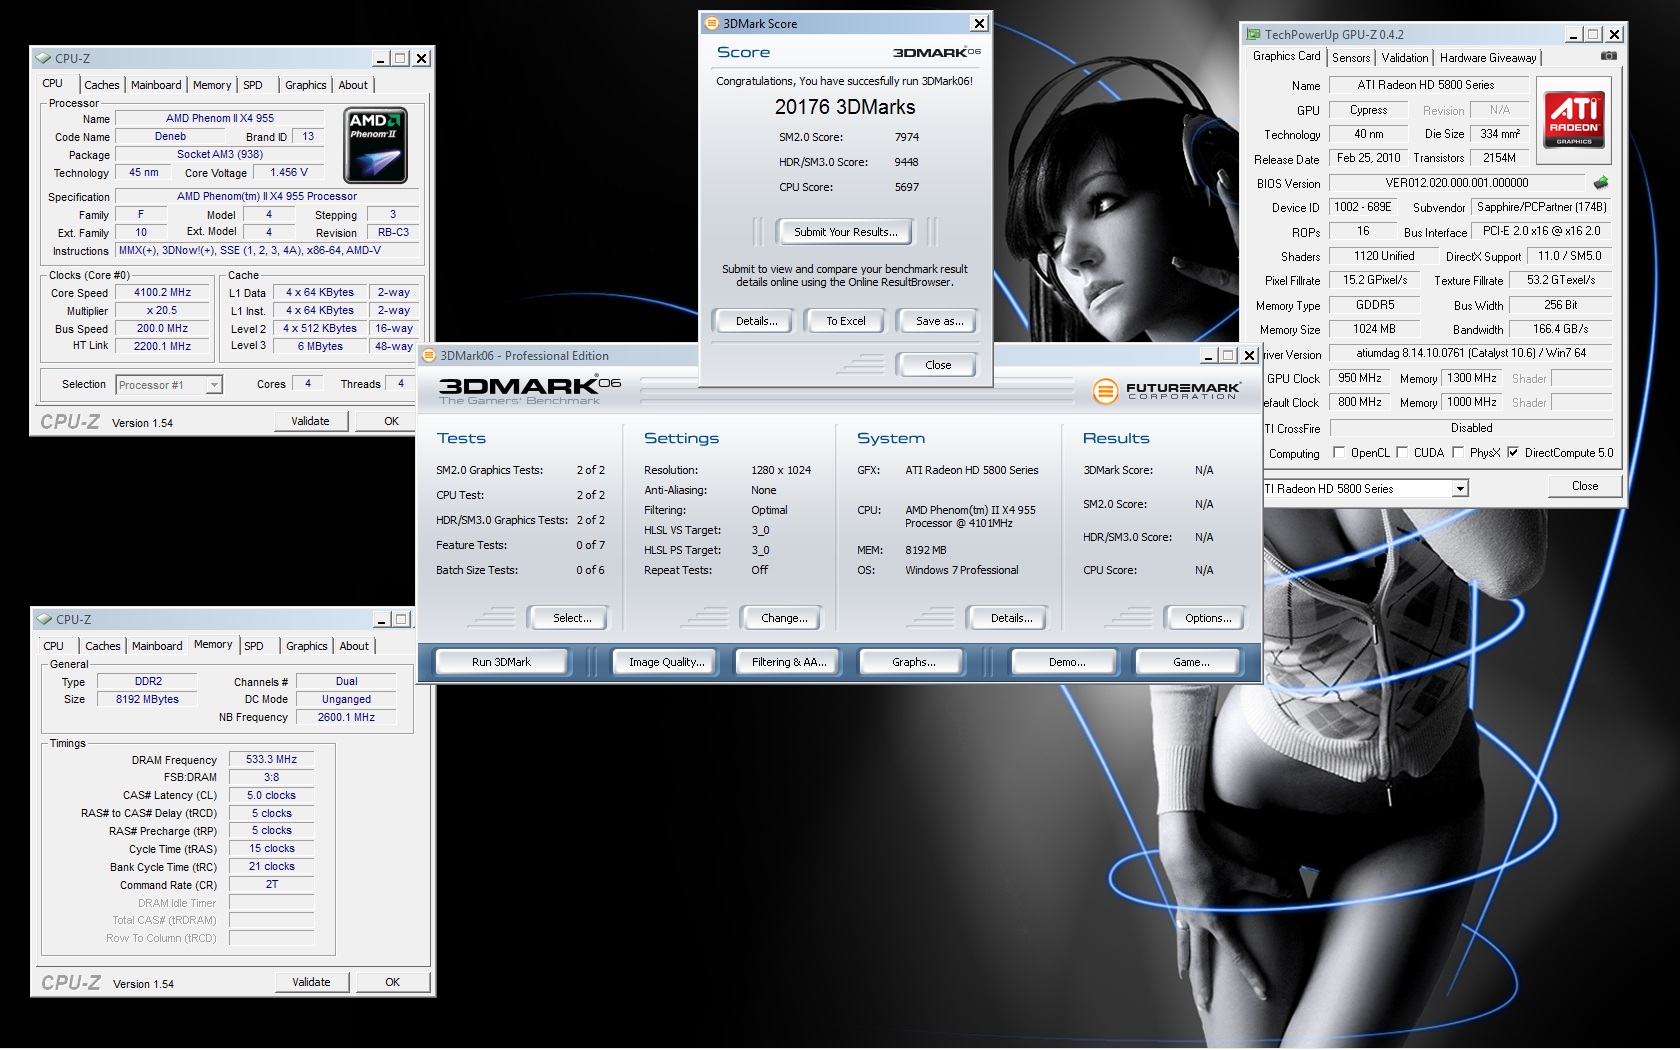Click the DRAM Frequency value 533.3 MHz
Screen dimensions: 1680x1050
(272, 760)
